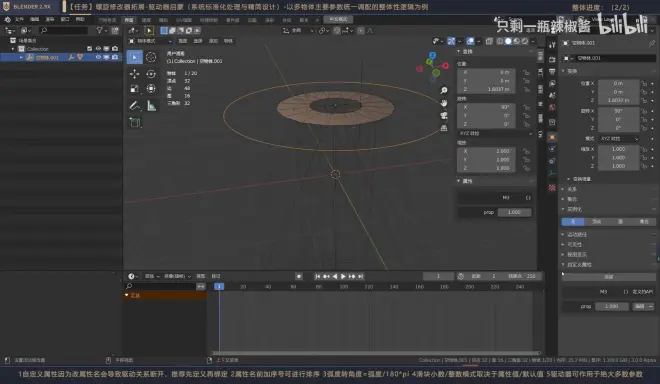Click the Add custom property button
This screenshot has height=384, width=660.
[609, 277]
